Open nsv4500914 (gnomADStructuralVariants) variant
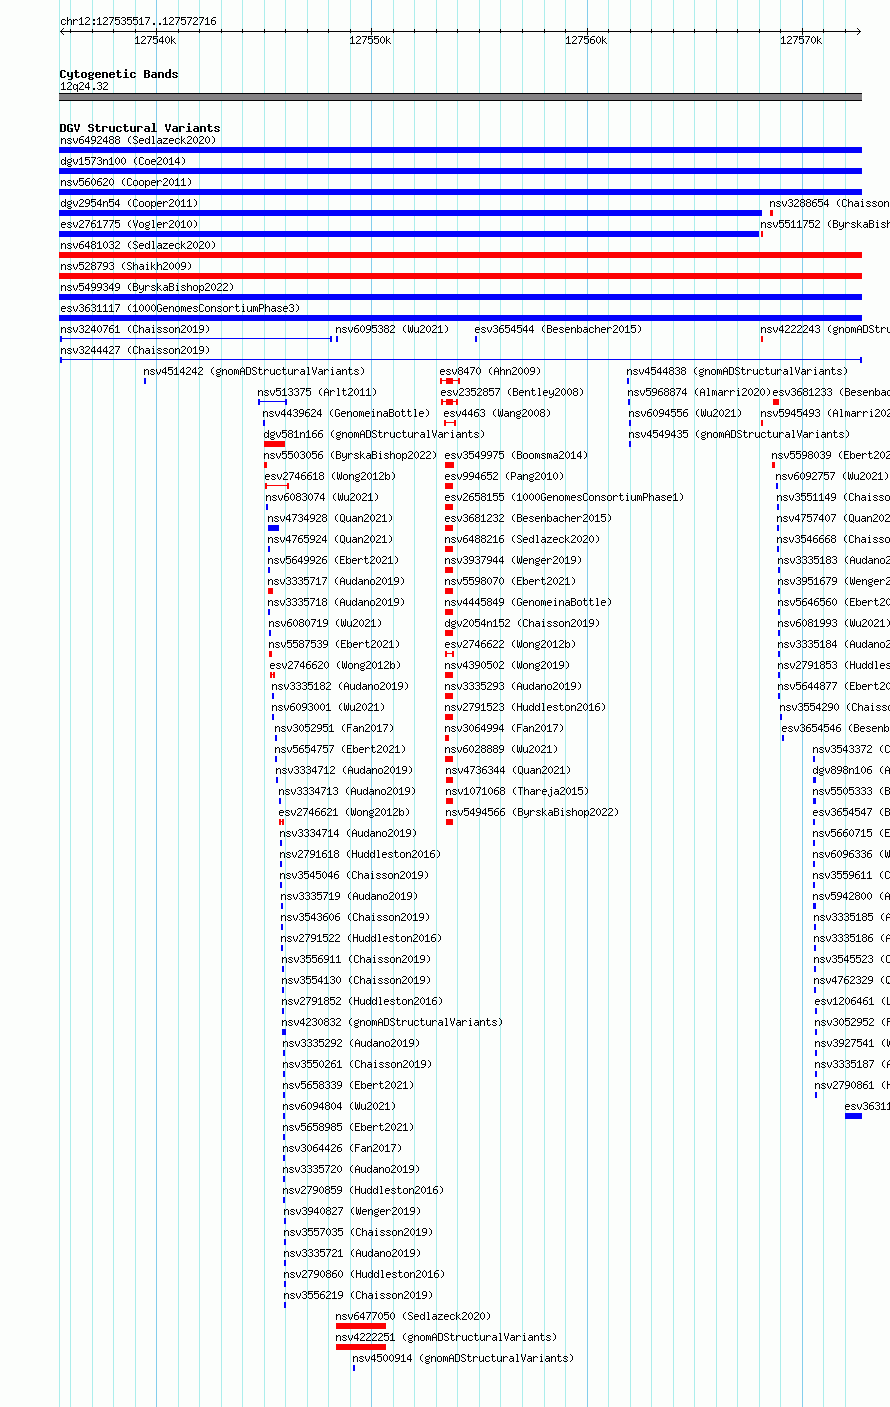Image resolution: width=890 pixels, height=1407 pixels. [x=463, y=1359]
